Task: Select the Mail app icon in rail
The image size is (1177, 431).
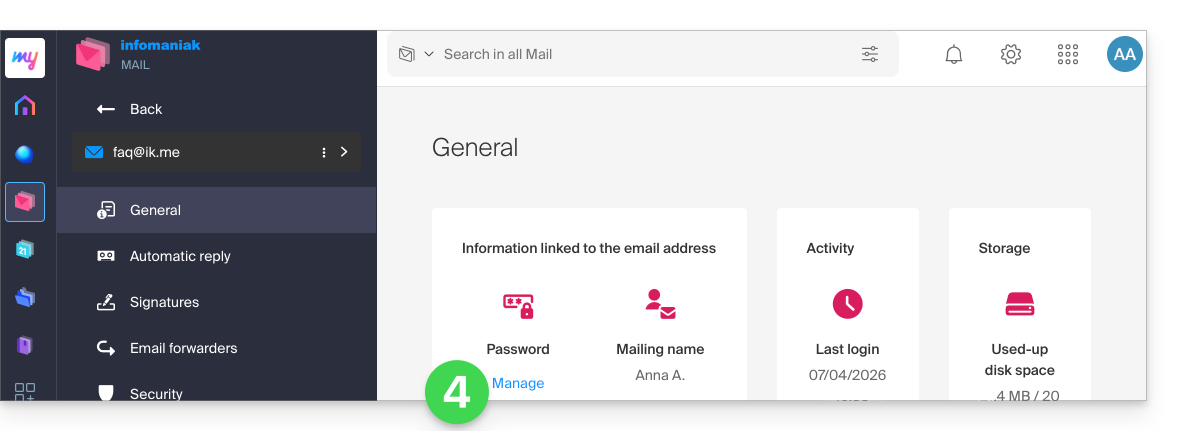Action: pos(25,202)
